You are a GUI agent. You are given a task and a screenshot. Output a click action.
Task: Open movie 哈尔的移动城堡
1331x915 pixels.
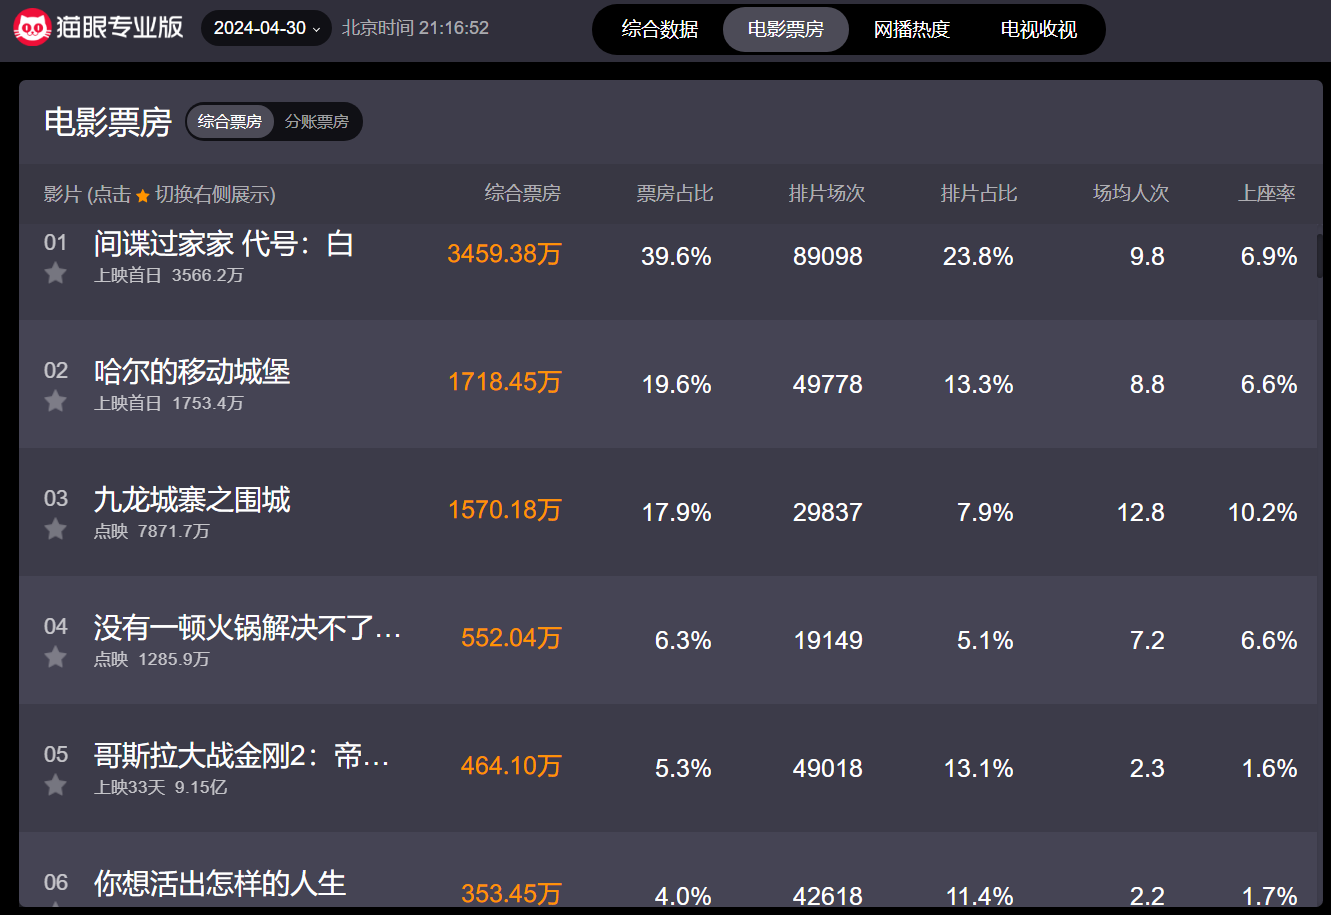coord(192,372)
